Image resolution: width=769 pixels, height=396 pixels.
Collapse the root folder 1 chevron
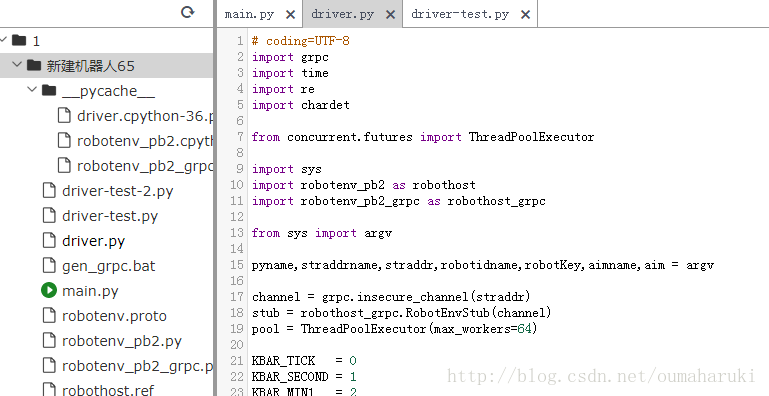tap(3, 39)
